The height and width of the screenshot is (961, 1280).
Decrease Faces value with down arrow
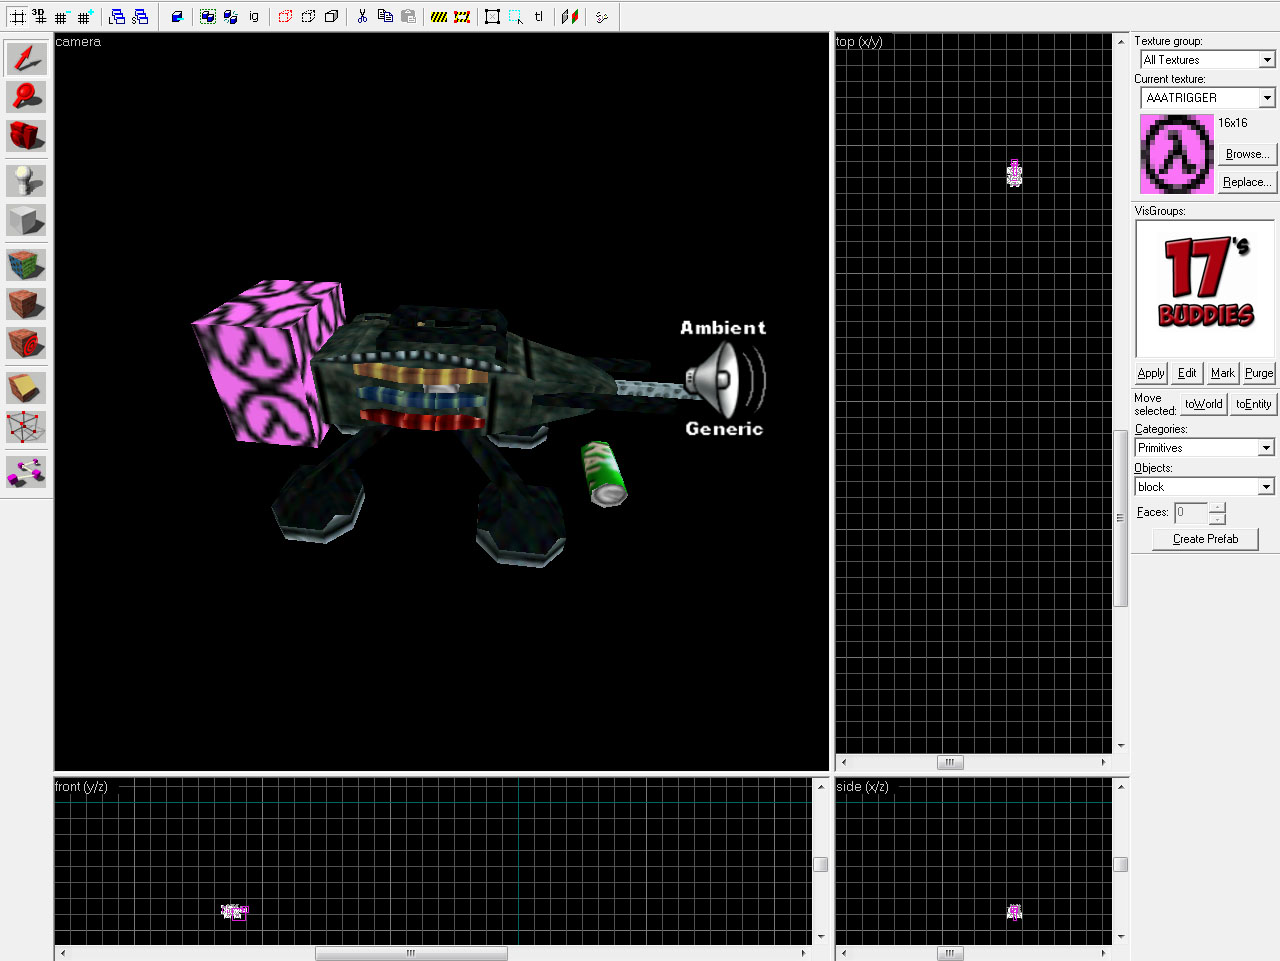click(1217, 518)
